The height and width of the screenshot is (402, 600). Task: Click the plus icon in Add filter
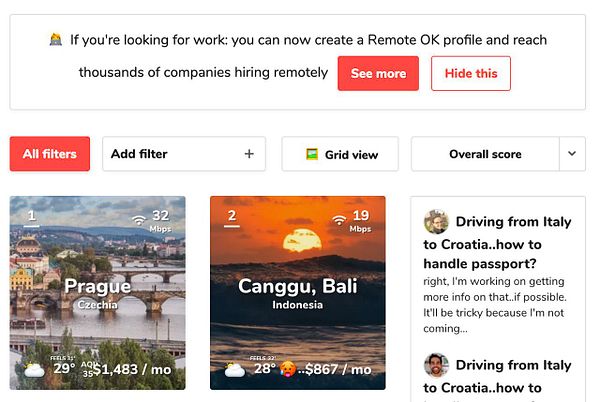click(x=249, y=154)
